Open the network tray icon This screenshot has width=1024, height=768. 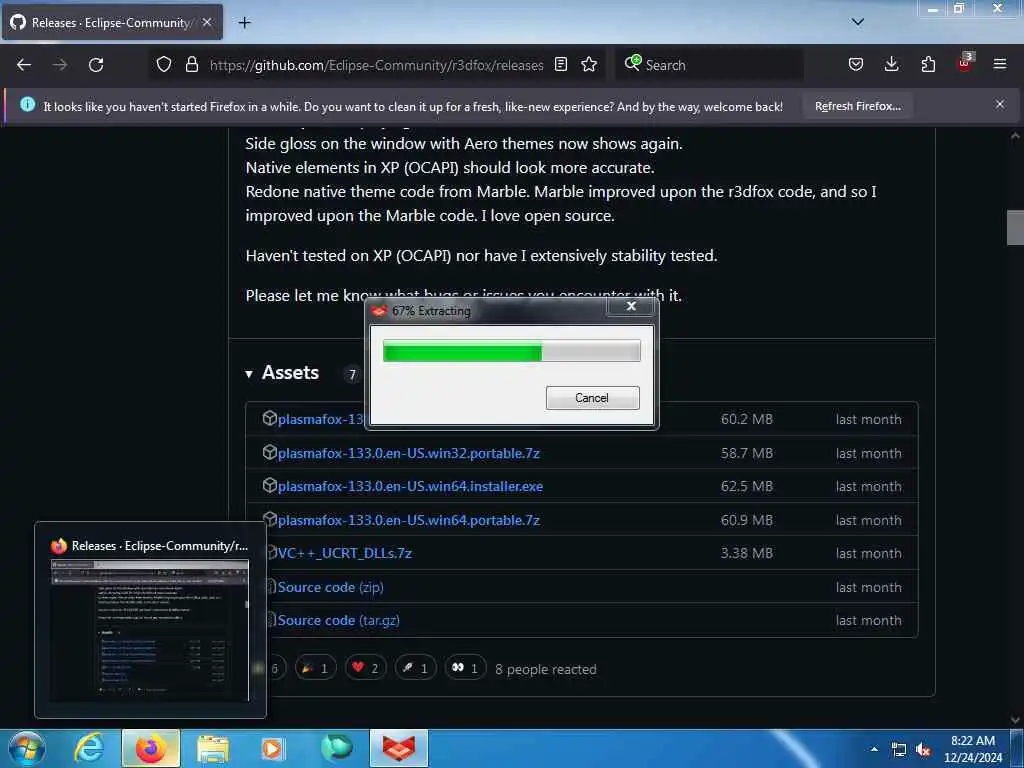pyautogui.click(x=899, y=750)
